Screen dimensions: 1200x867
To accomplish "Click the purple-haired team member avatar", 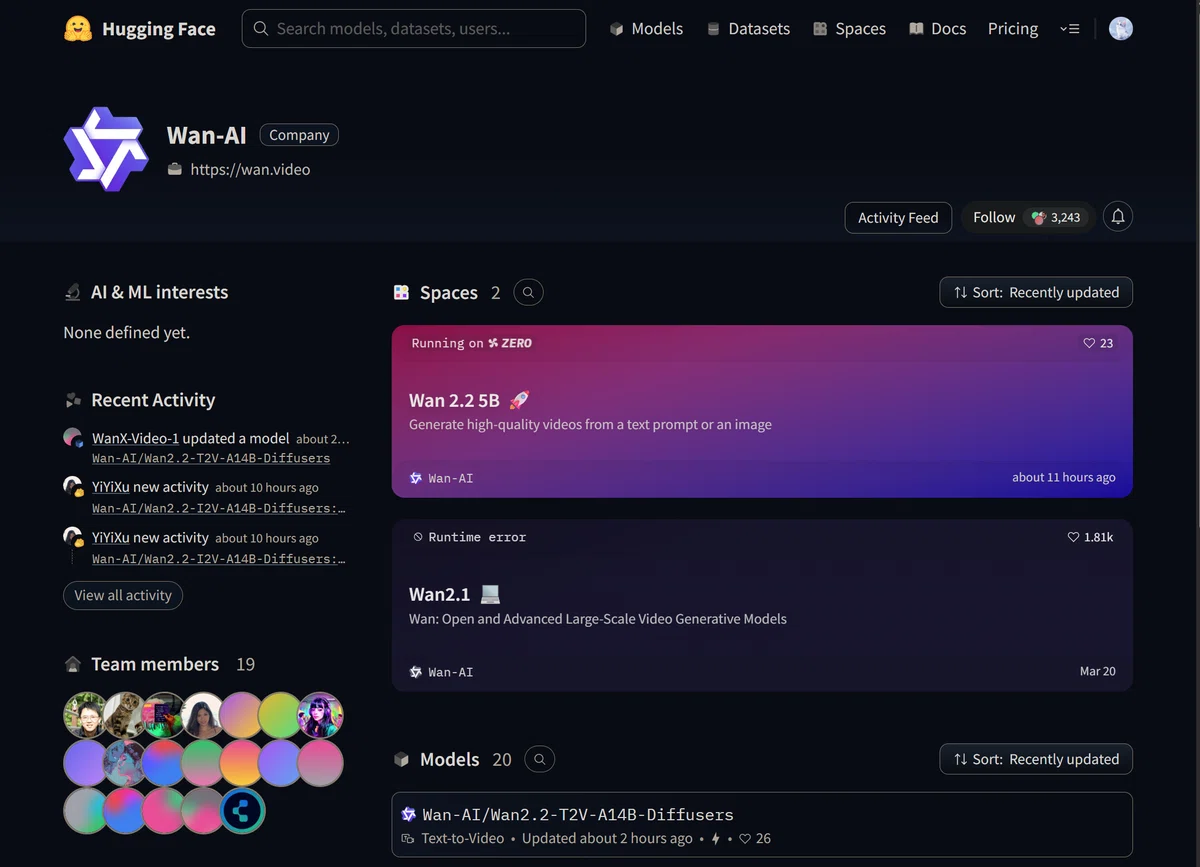I will [320, 715].
